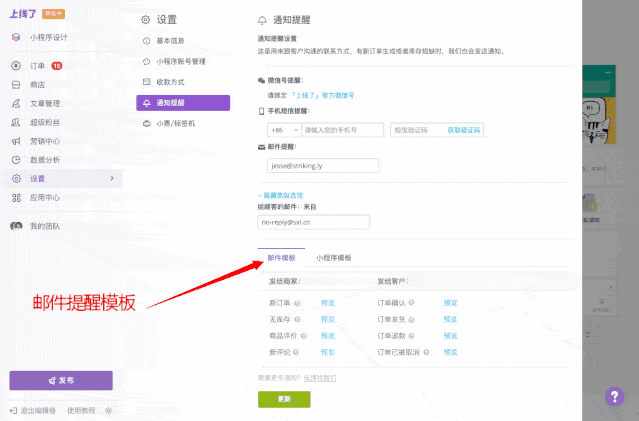Click 预览 for 订单发货
639x421 pixels.
(450, 320)
